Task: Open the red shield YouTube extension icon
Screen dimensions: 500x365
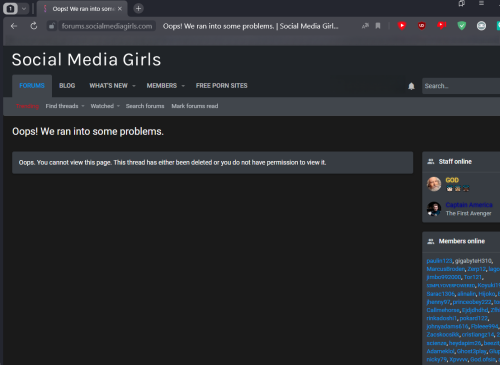Action: (402, 26)
